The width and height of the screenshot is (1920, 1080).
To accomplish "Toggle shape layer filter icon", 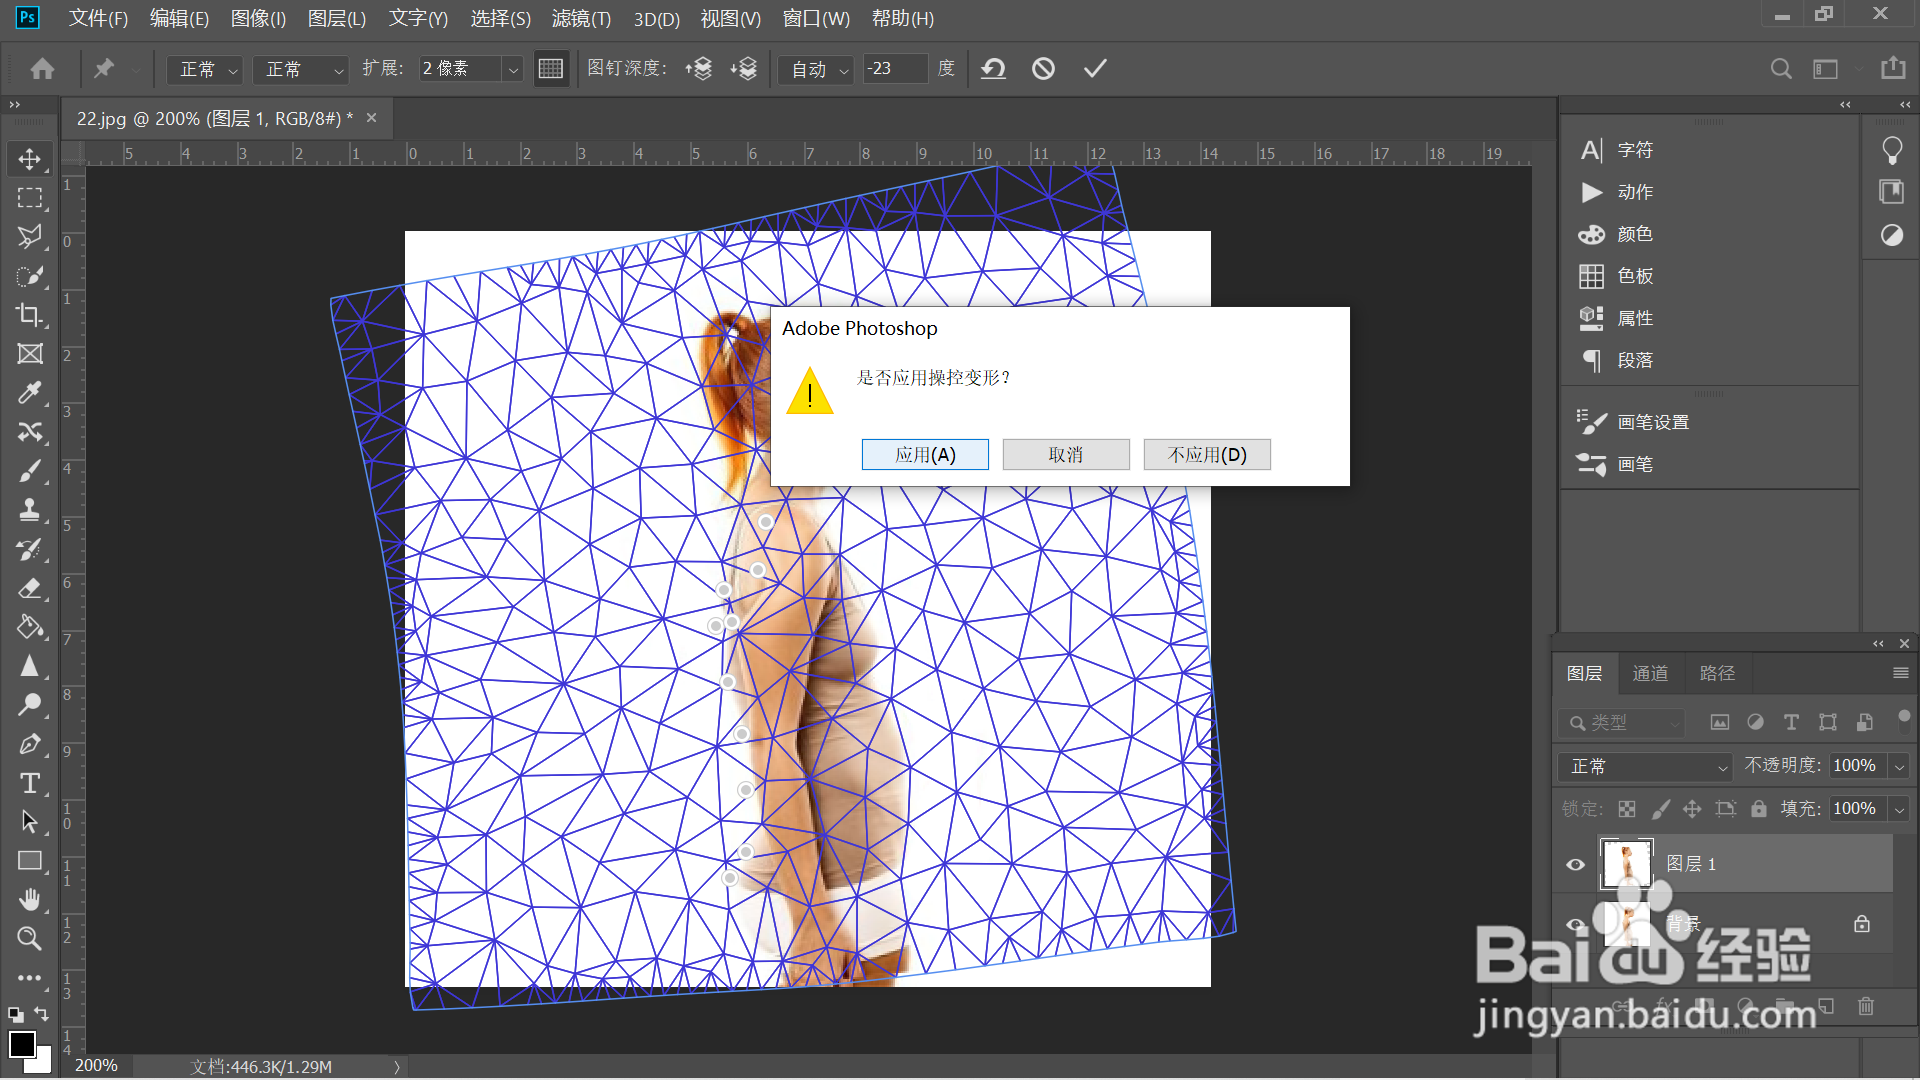I will point(1828,722).
